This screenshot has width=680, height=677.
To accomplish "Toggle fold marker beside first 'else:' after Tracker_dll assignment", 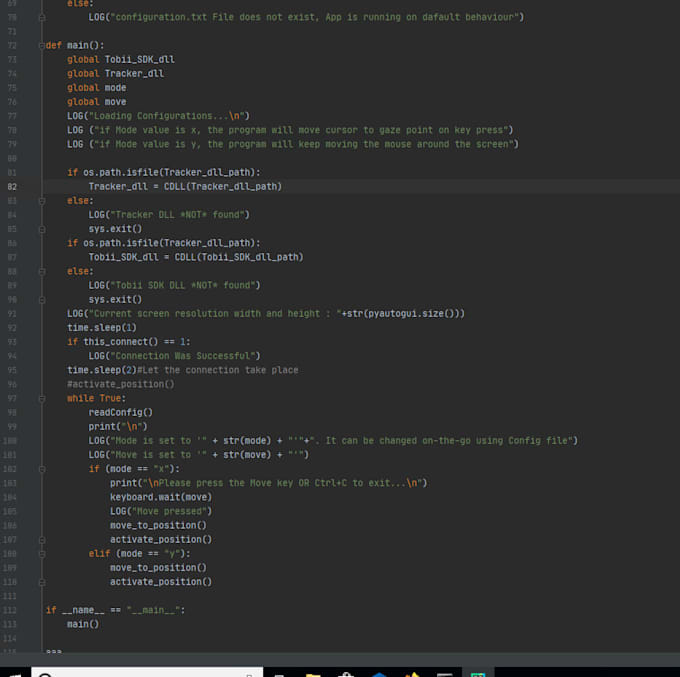I will [42, 201].
